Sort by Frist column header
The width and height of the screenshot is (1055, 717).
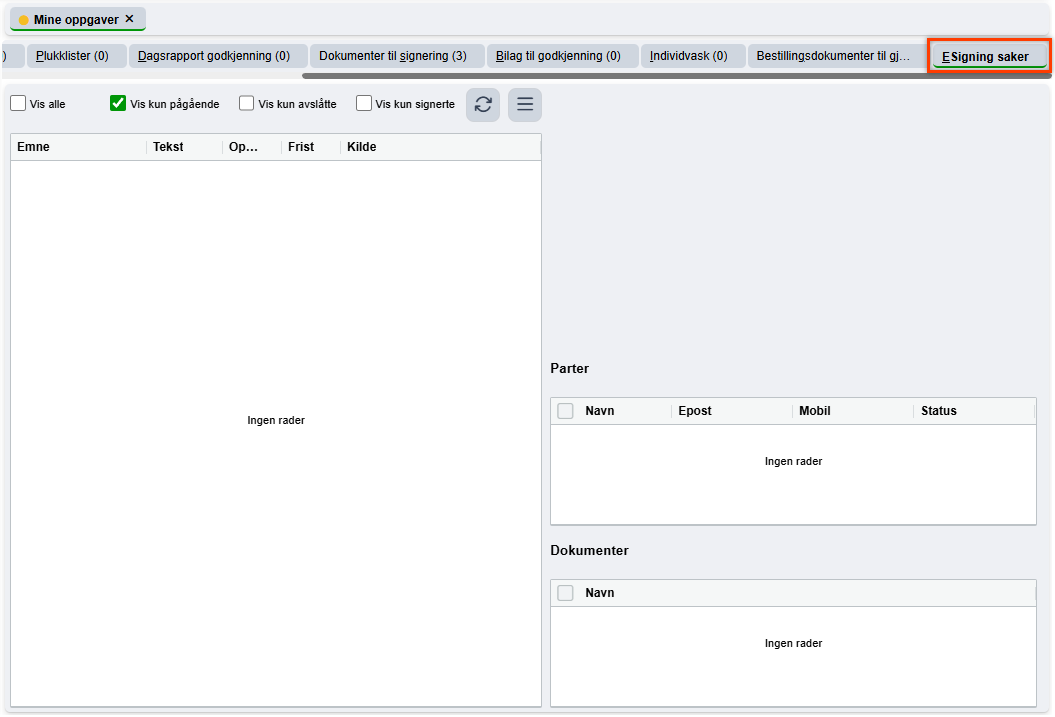coord(311,147)
